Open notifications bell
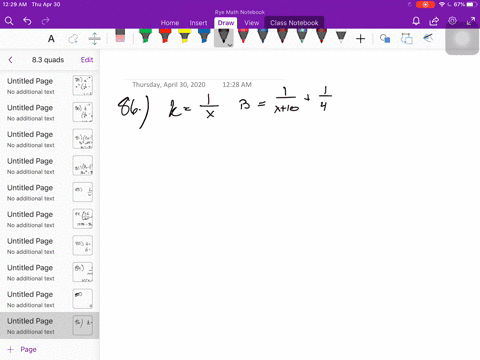480x360 pixels. (x=416, y=21)
